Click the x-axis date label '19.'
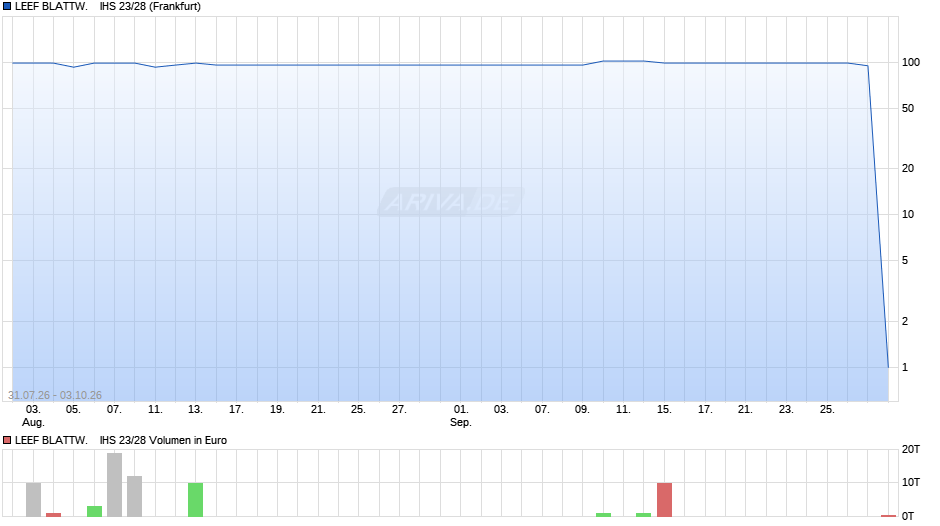 277,409
